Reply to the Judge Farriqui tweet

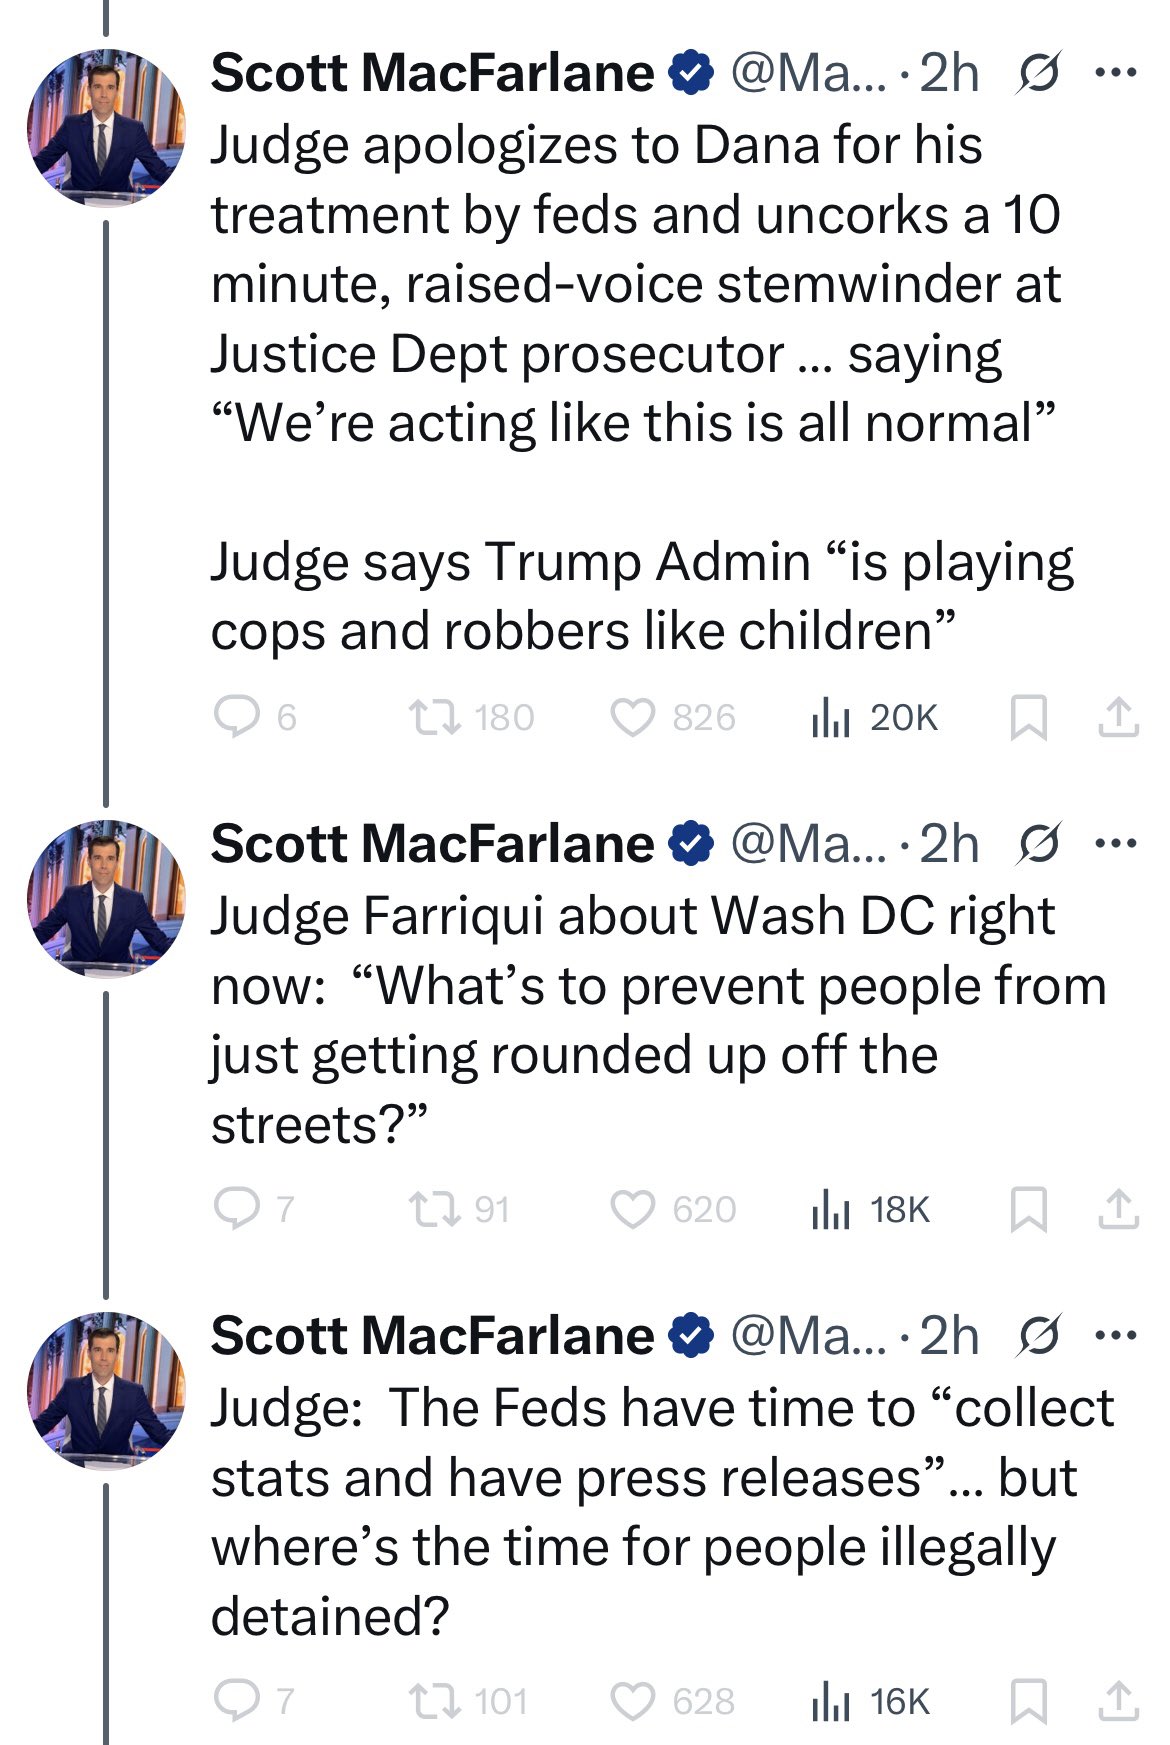click(238, 1209)
